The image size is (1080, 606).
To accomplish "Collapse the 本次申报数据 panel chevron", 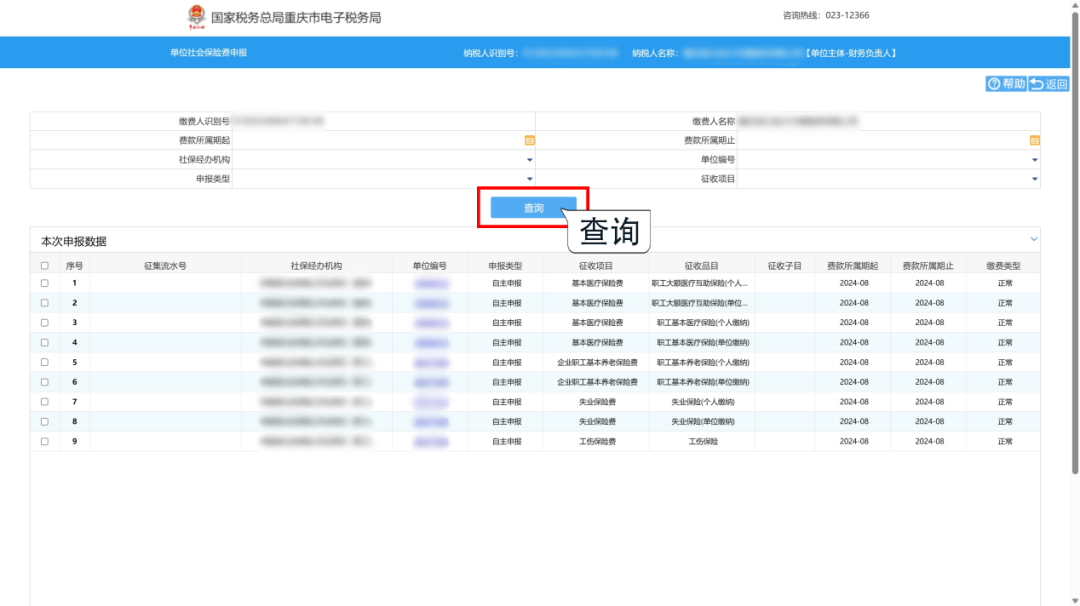I will tap(1033, 239).
